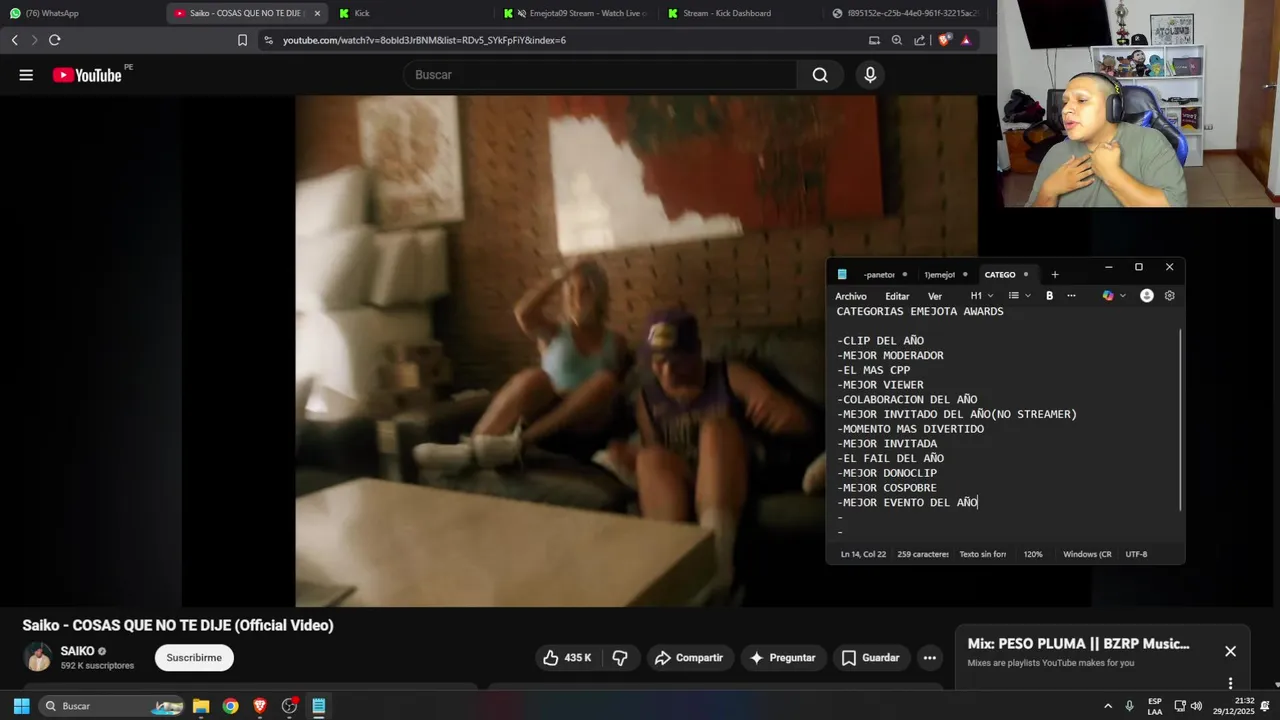Click the YouTube search magnifier button

pos(820,75)
